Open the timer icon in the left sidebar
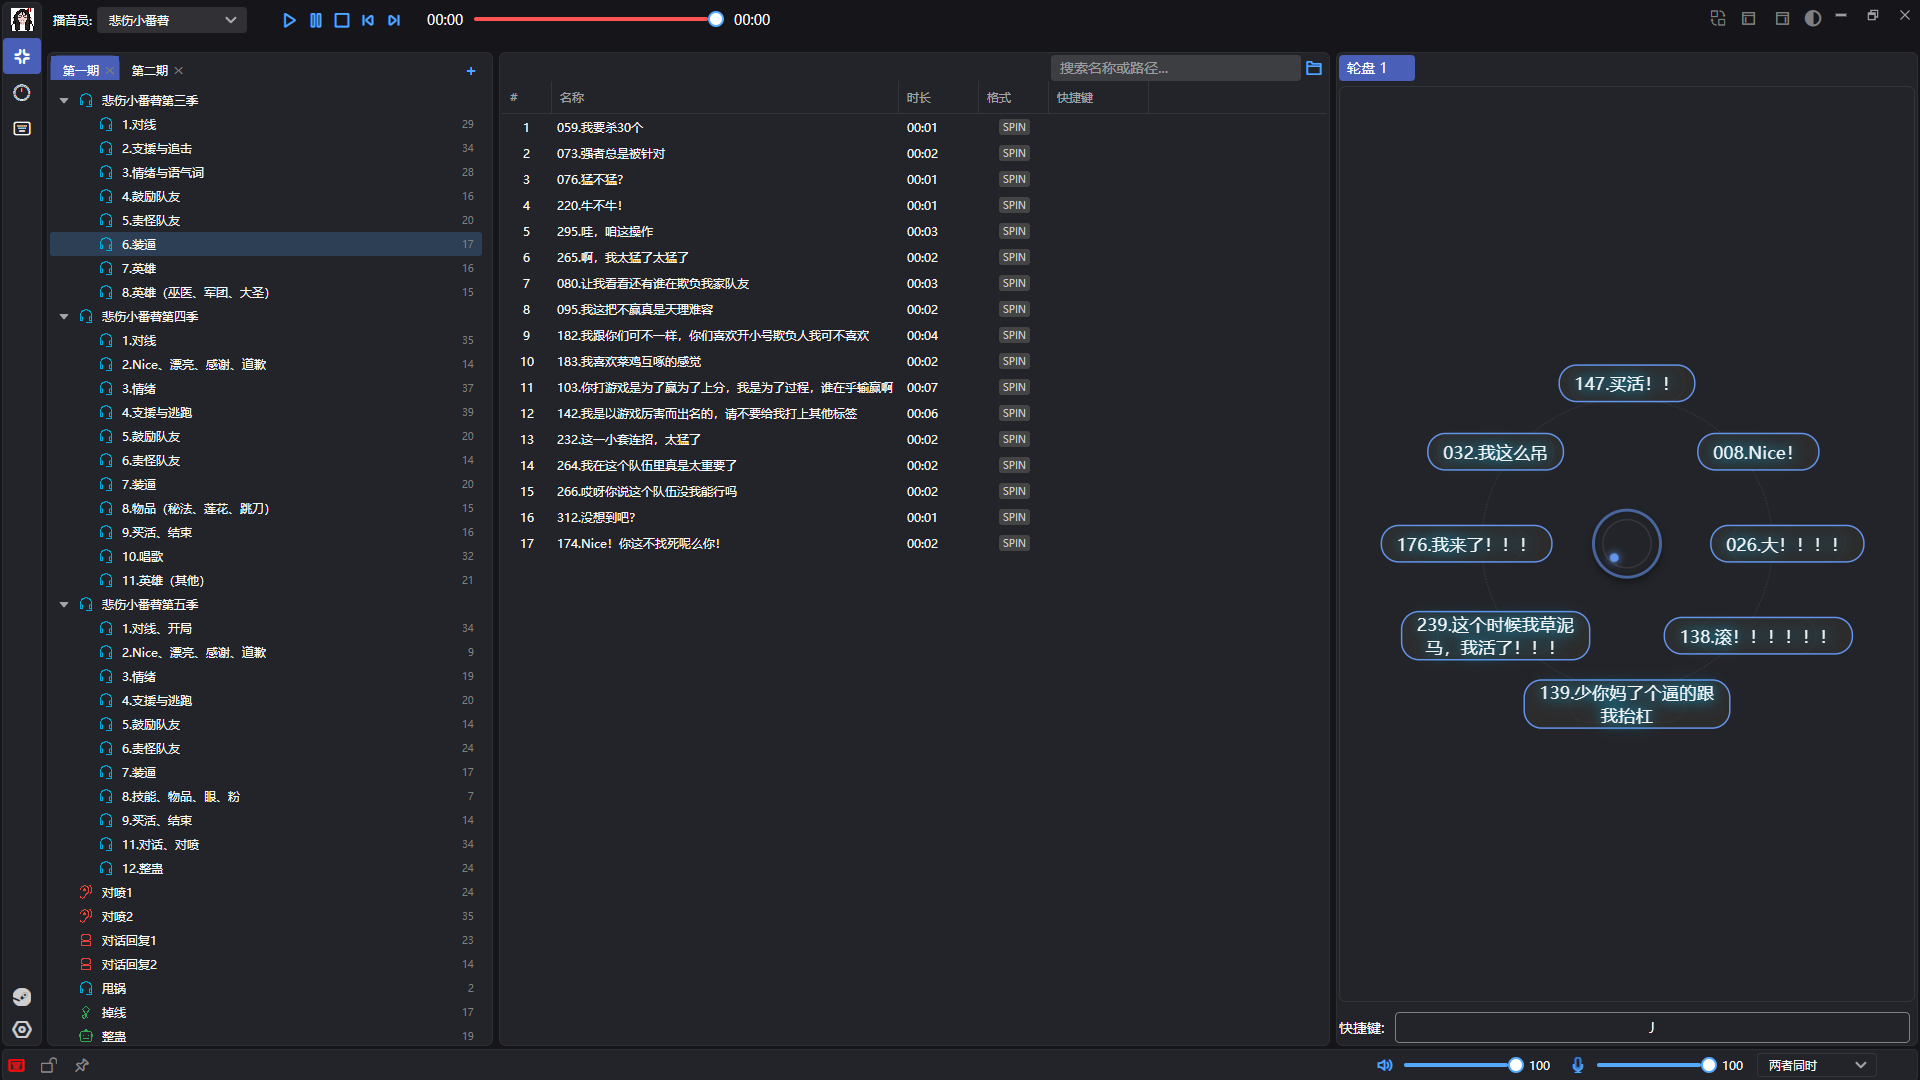The width and height of the screenshot is (1920, 1080). click(22, 93)
